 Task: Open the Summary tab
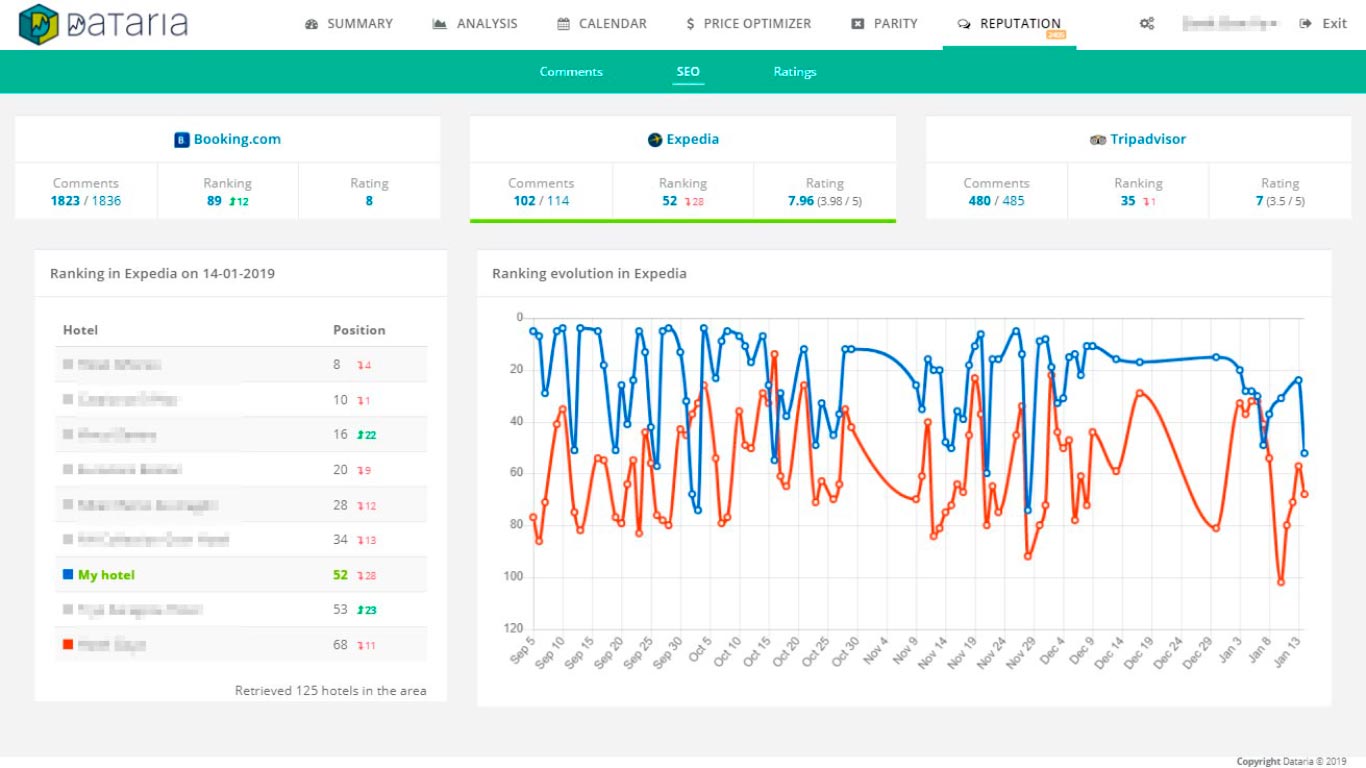pos(349,24)
